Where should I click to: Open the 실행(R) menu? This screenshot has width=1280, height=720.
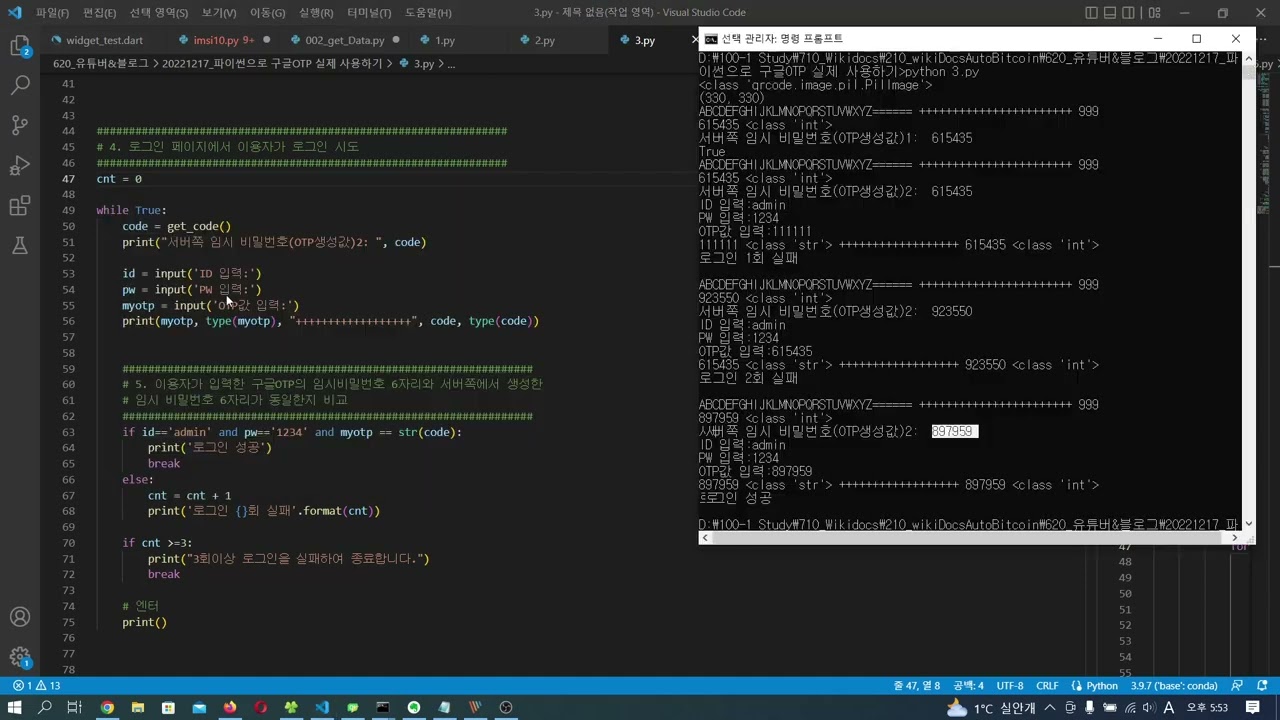[316, 13]
